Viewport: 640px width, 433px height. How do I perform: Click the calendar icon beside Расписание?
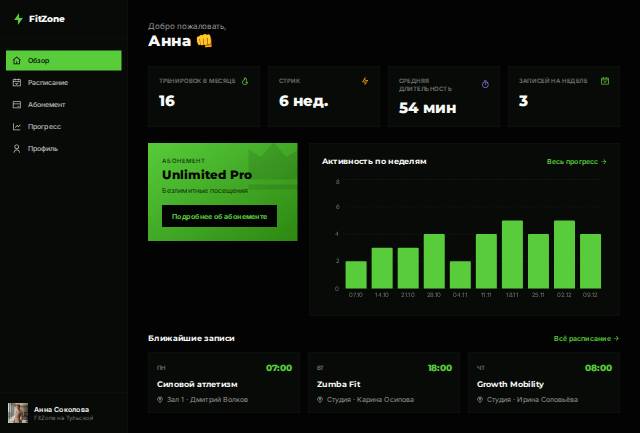click(17, 82)
